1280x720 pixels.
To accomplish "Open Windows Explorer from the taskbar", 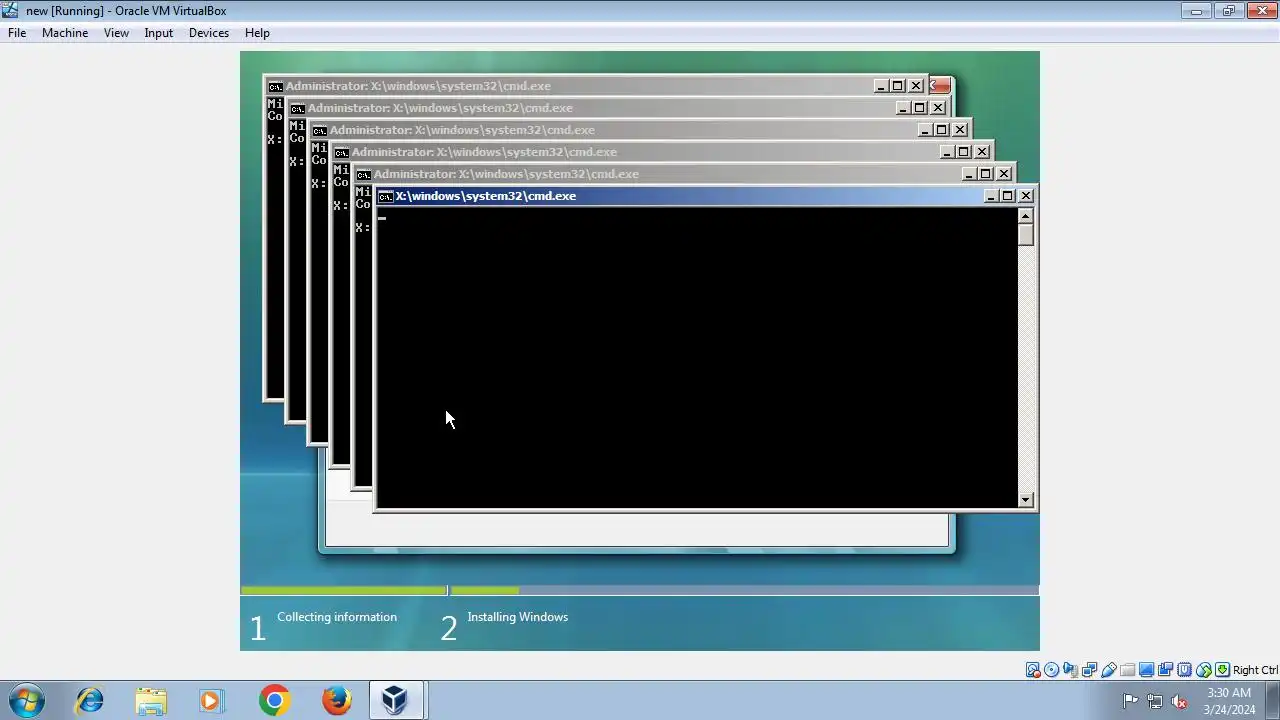I will point(151,700).
